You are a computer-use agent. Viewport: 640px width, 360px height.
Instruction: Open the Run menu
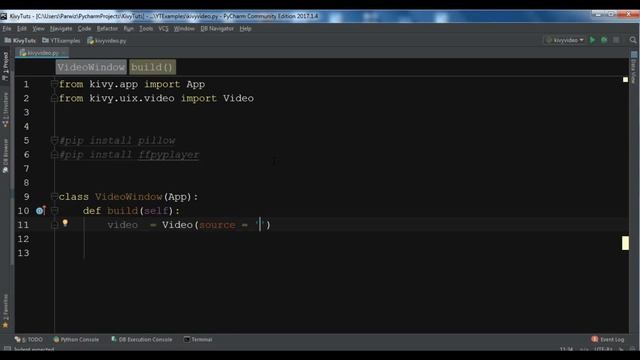[x=129, y=29]
